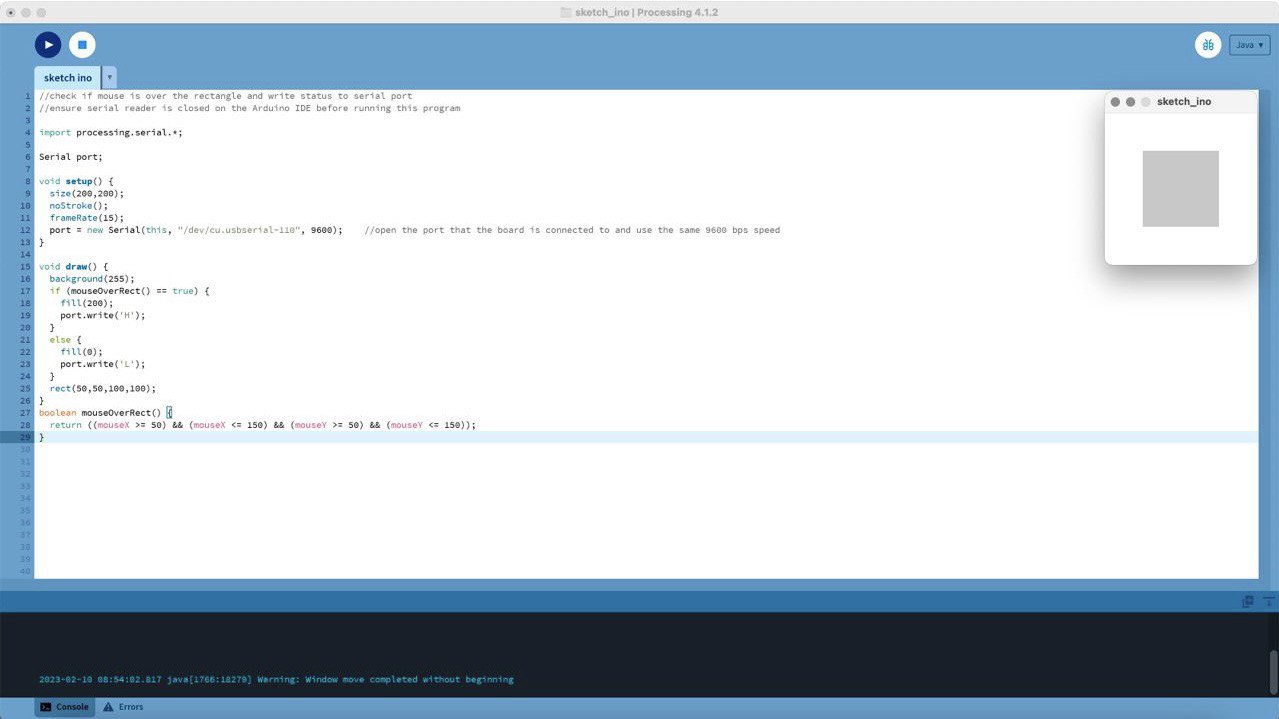Viewport: 1279px width, 719px height.
Task: Run the sketch with the play button
Action: point(48,45)
